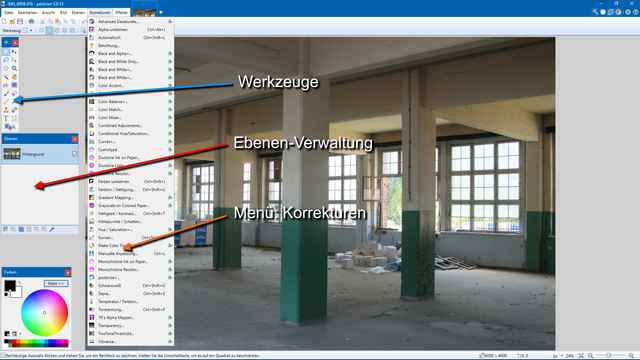Click the Save floppy disk icon
Image resolution: width=640 pixels, height=360 pixels.
[20, 21]
